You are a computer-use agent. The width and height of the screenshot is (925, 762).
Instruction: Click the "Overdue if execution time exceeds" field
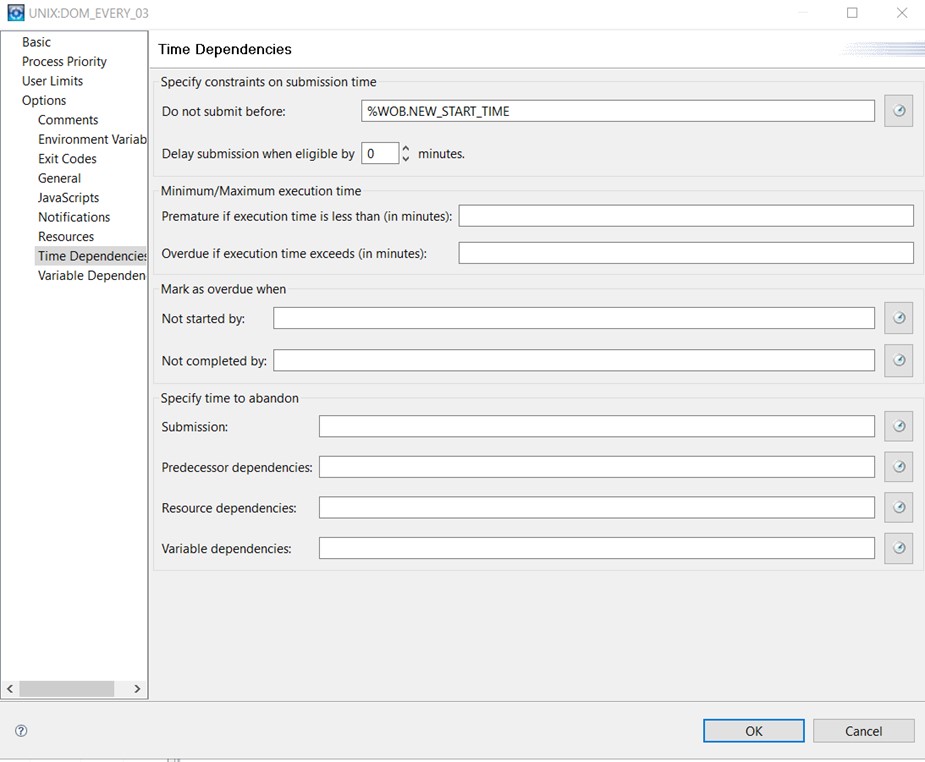pyautogui.click(x=685, y=252)
